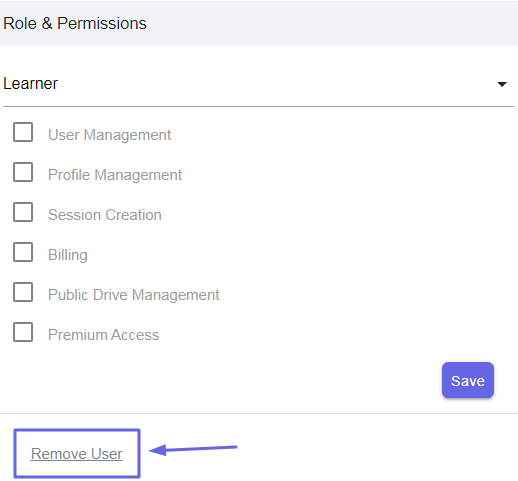Click the divider line above Remove User
Image resolution: width=518 pixels, height=481 pixels.
(x=259, y=414)
